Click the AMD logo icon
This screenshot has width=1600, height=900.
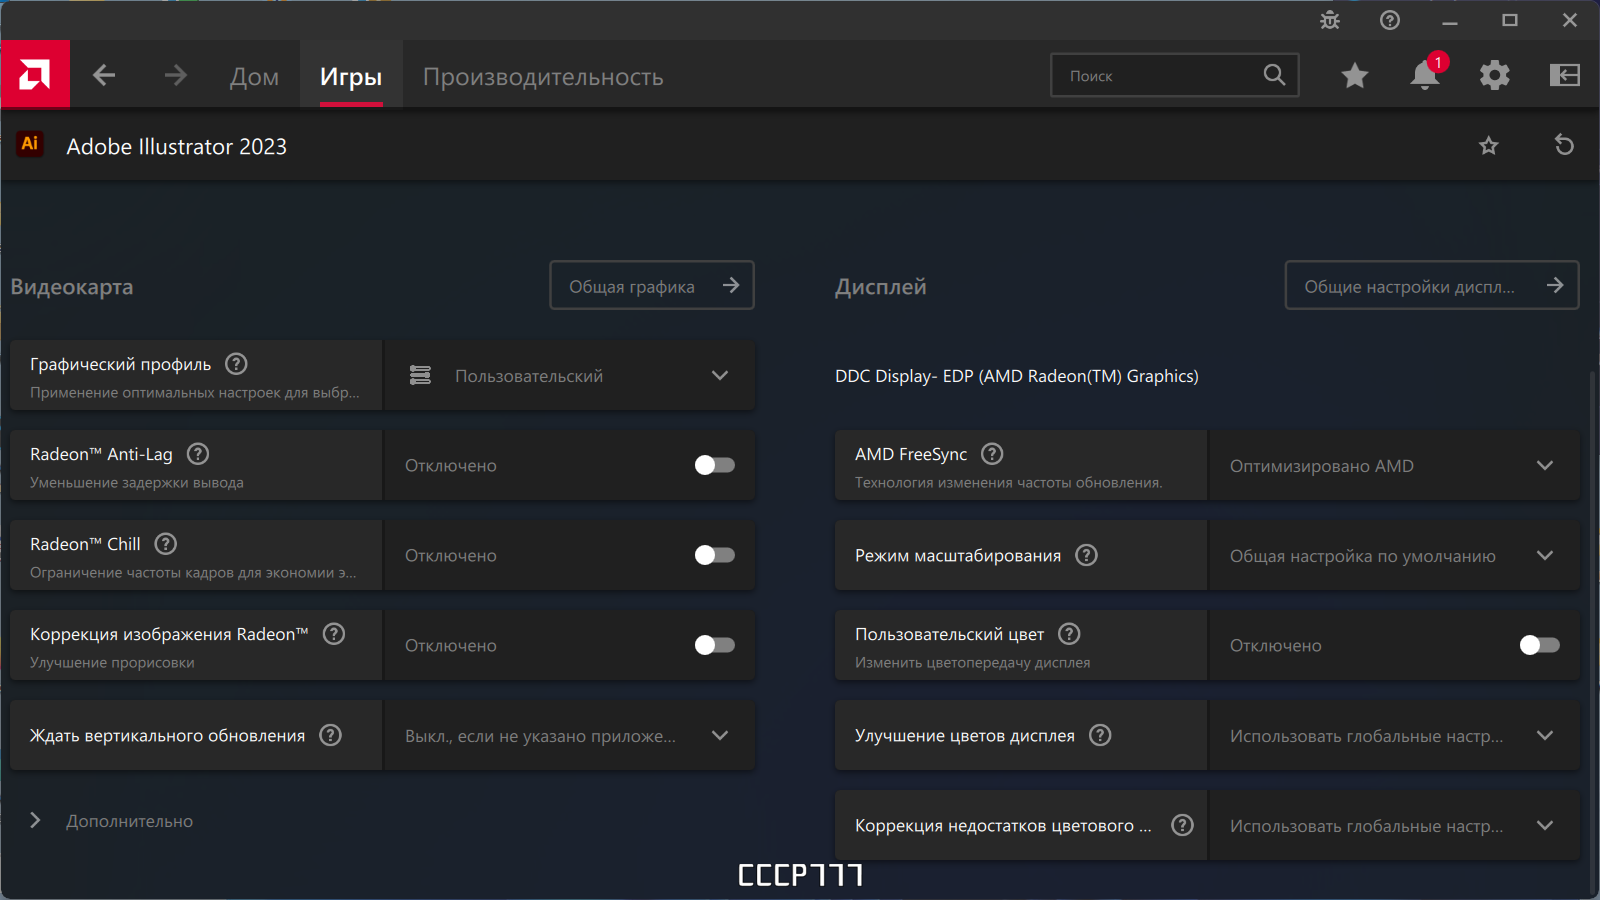pyautogui.click(x=35, y=74)
